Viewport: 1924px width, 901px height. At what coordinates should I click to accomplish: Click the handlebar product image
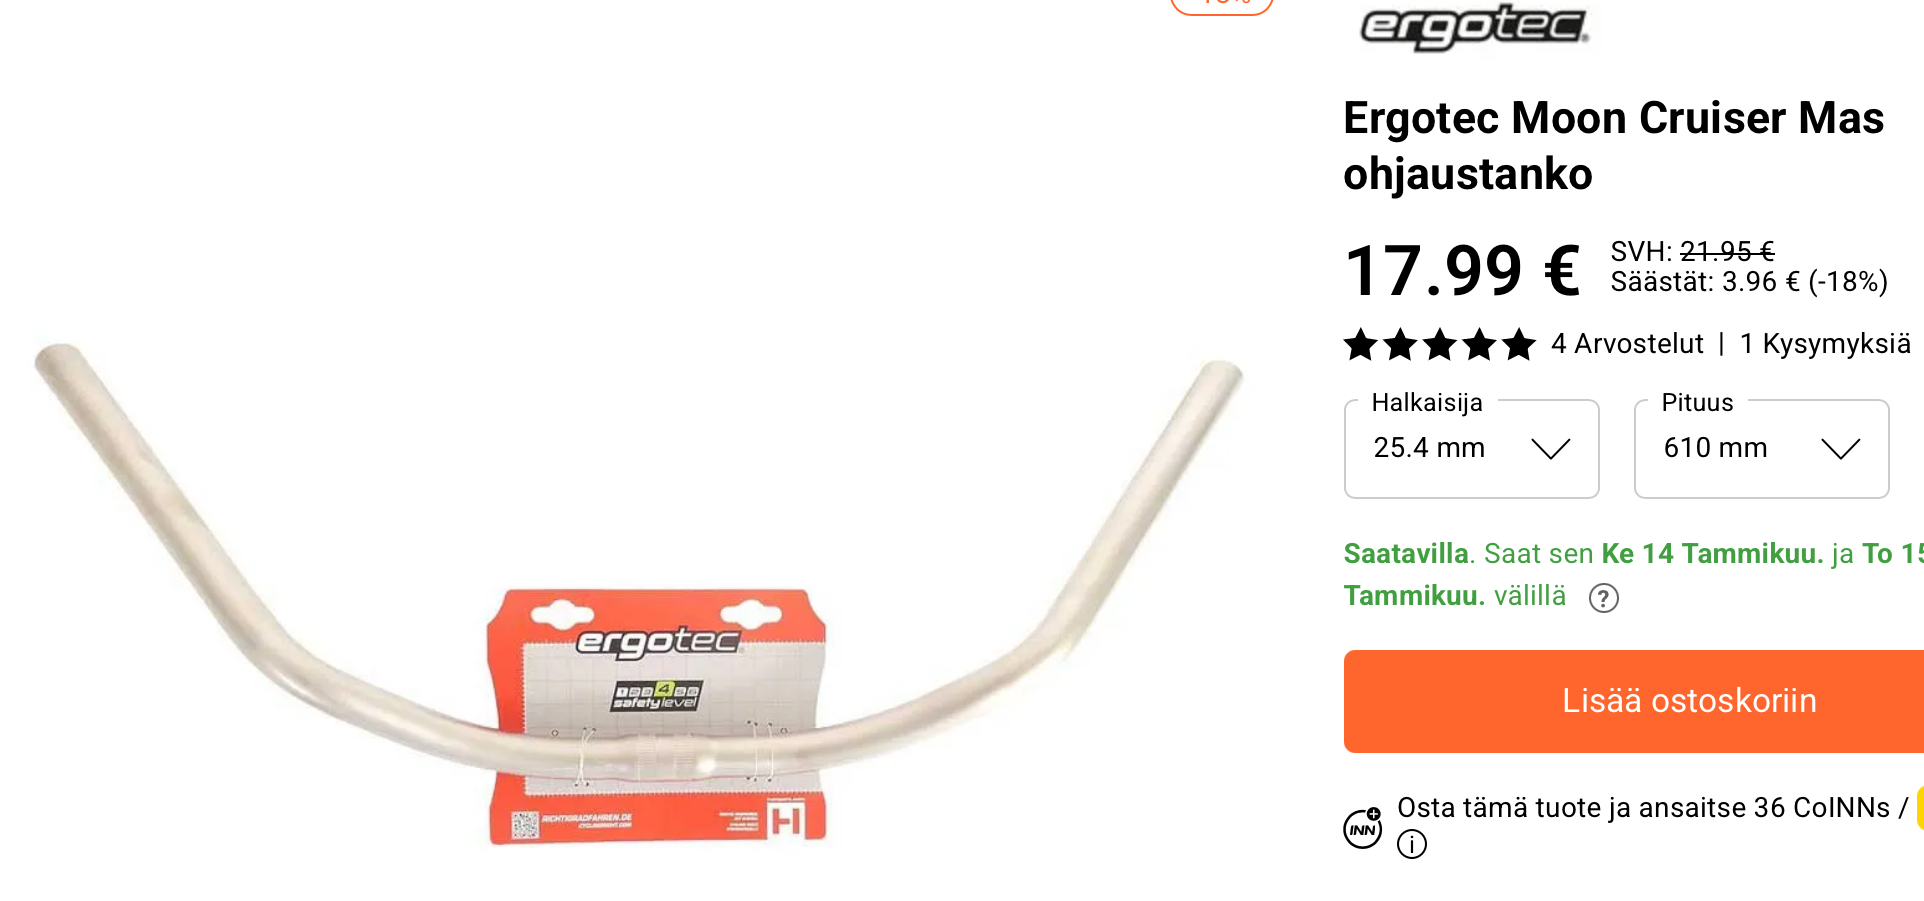(x=640, y=594)
